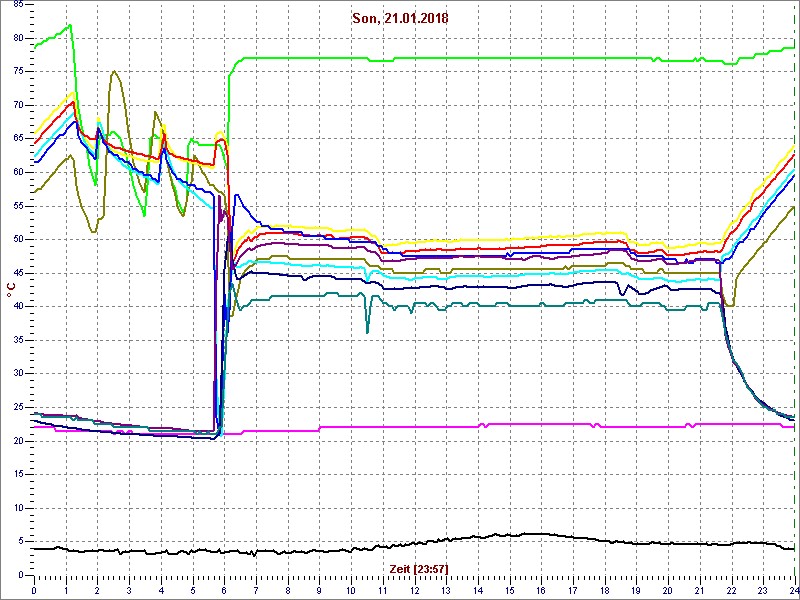
Task: Click hour label "9" on the time axis
Action: [x=319, y=589]
